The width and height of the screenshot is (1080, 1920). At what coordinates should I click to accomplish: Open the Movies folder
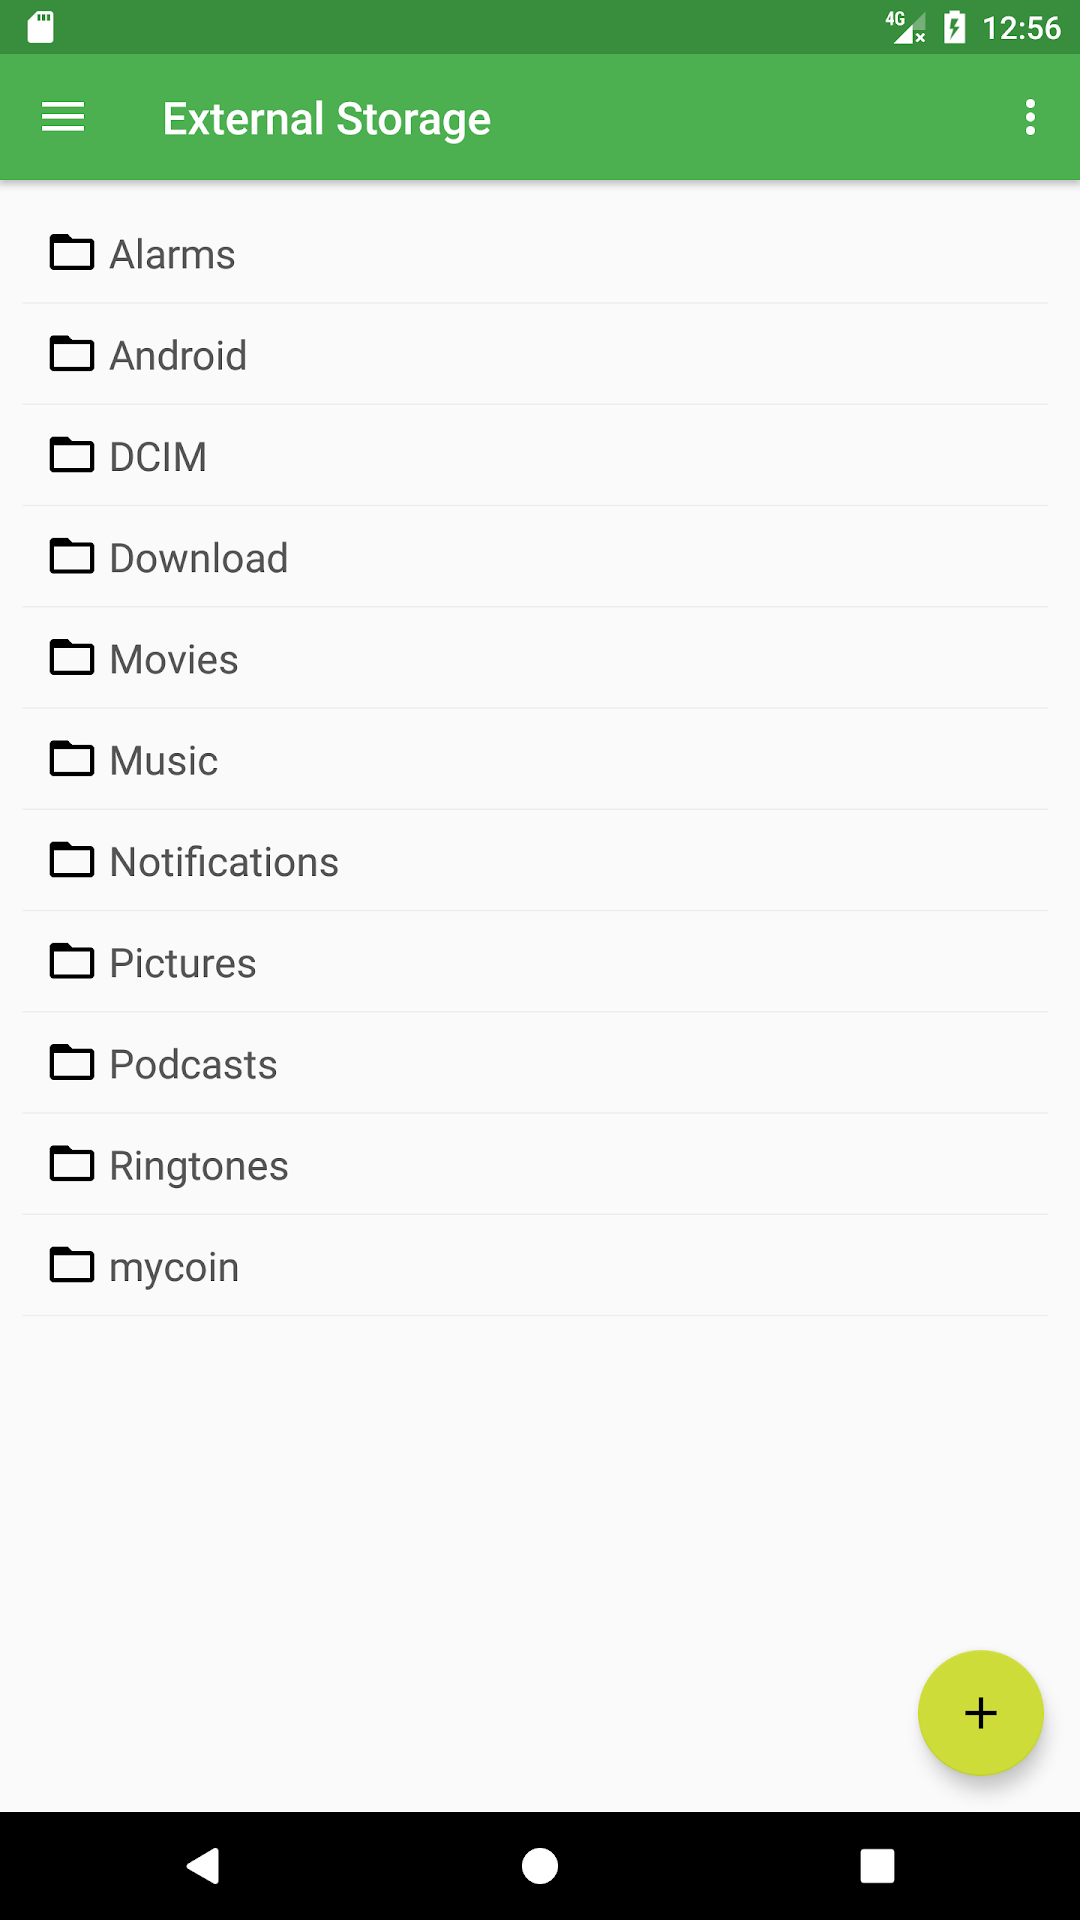[x=535, y=658]
